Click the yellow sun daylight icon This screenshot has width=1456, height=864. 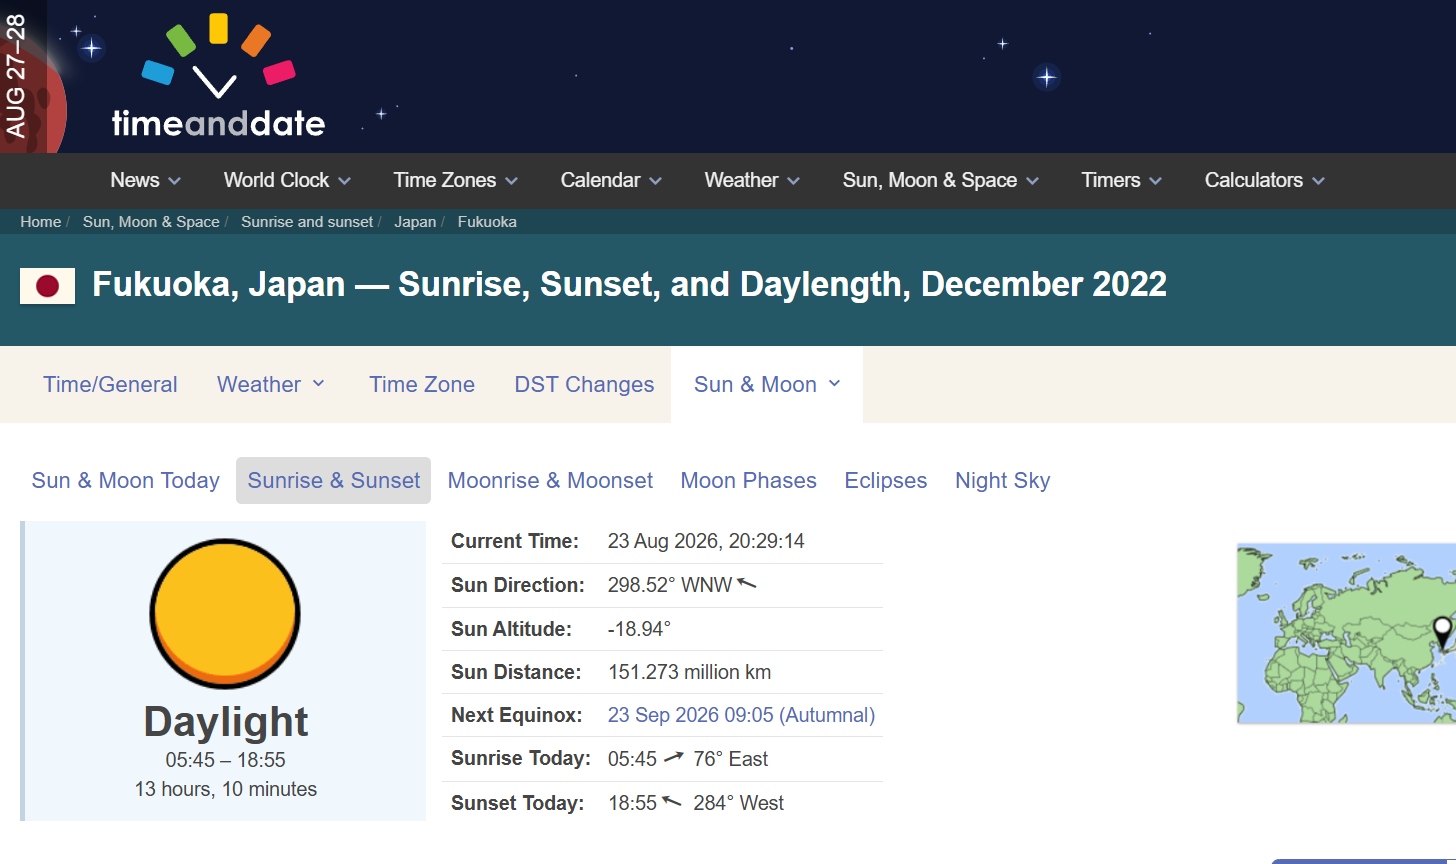[225, 613]
